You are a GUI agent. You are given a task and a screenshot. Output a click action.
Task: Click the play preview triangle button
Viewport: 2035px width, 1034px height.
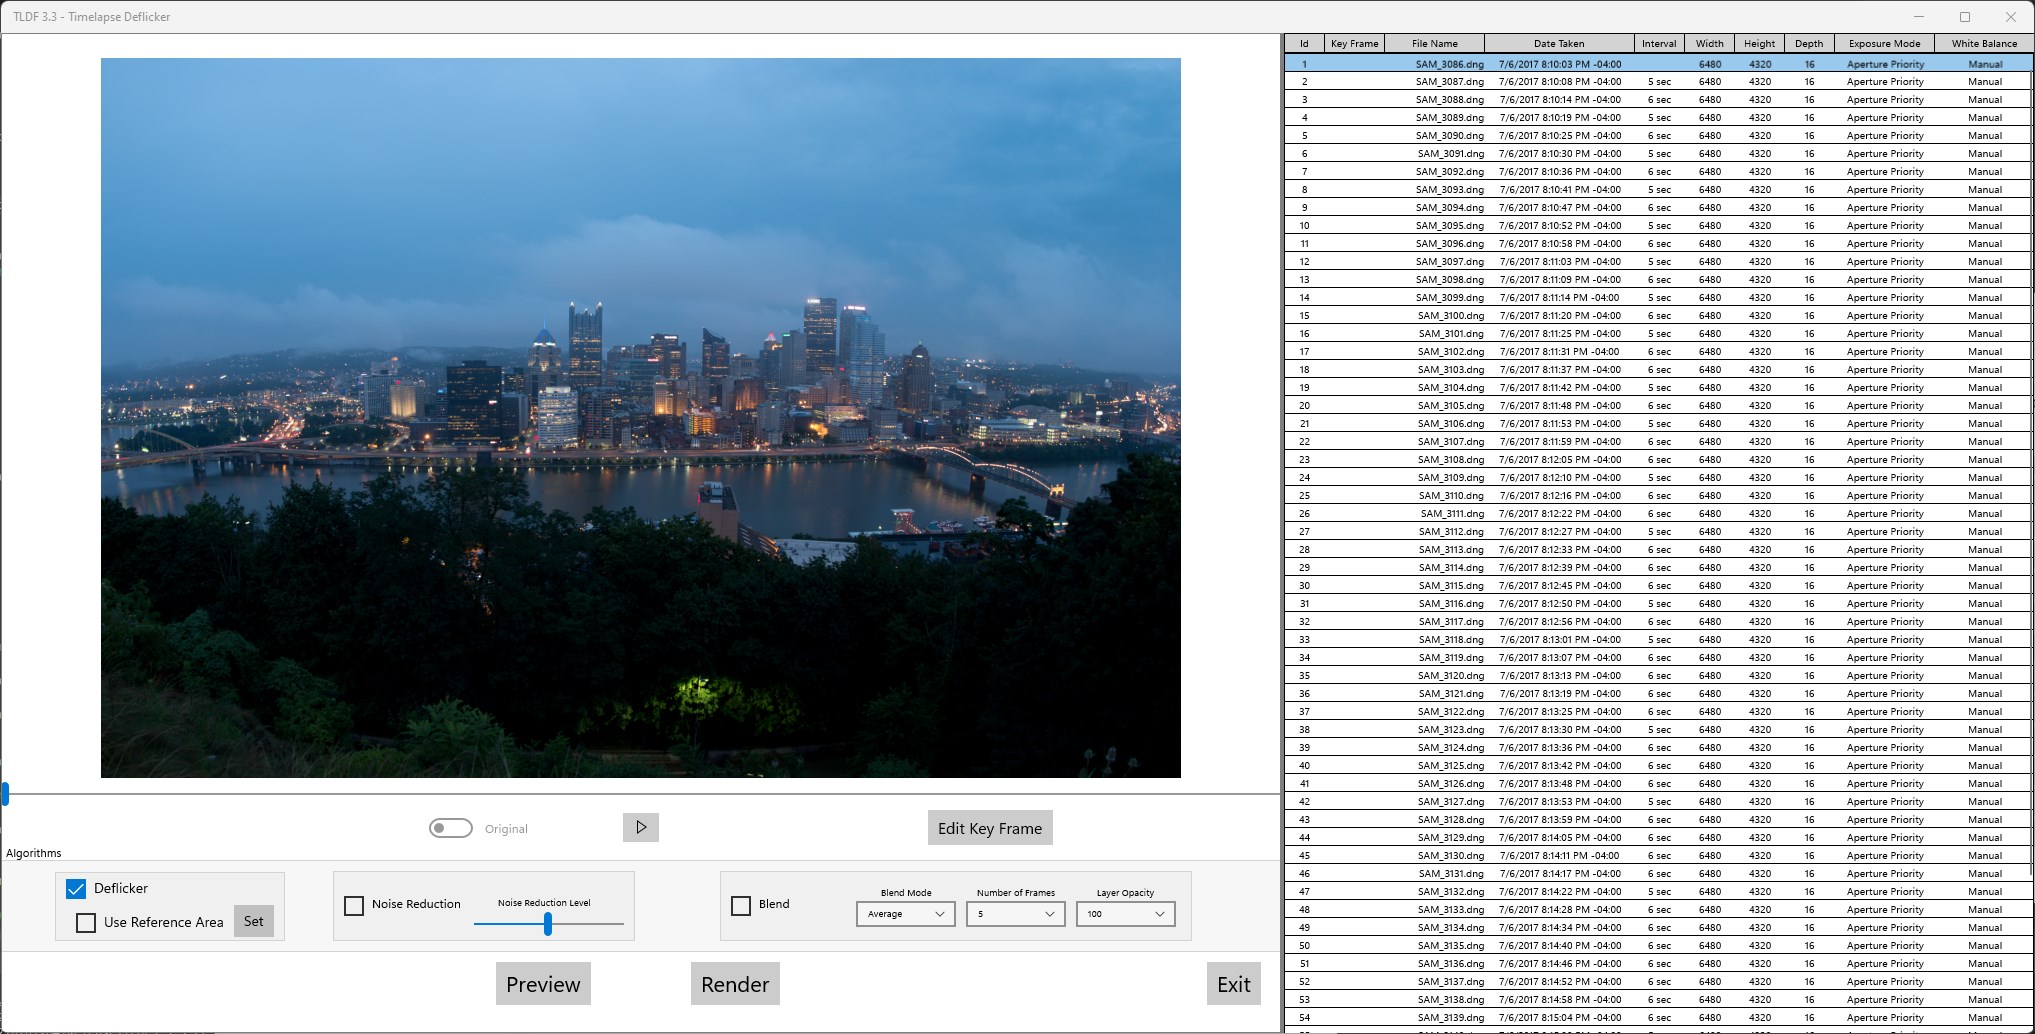click(x=641, y=827)
